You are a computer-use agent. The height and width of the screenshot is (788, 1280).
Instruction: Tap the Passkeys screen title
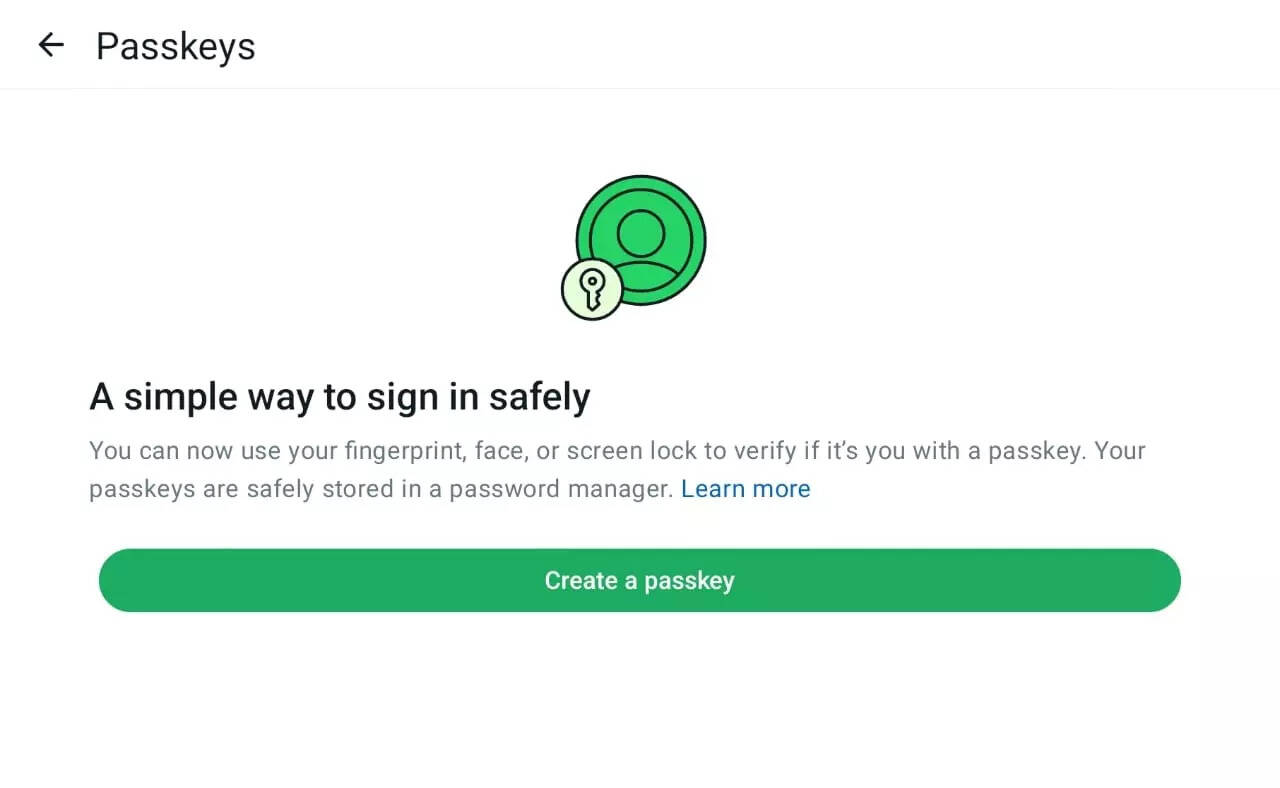pos(175,46)
